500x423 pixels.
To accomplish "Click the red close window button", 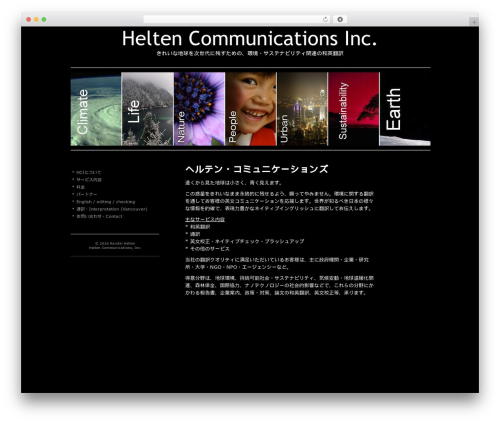I will click(29, 19).
